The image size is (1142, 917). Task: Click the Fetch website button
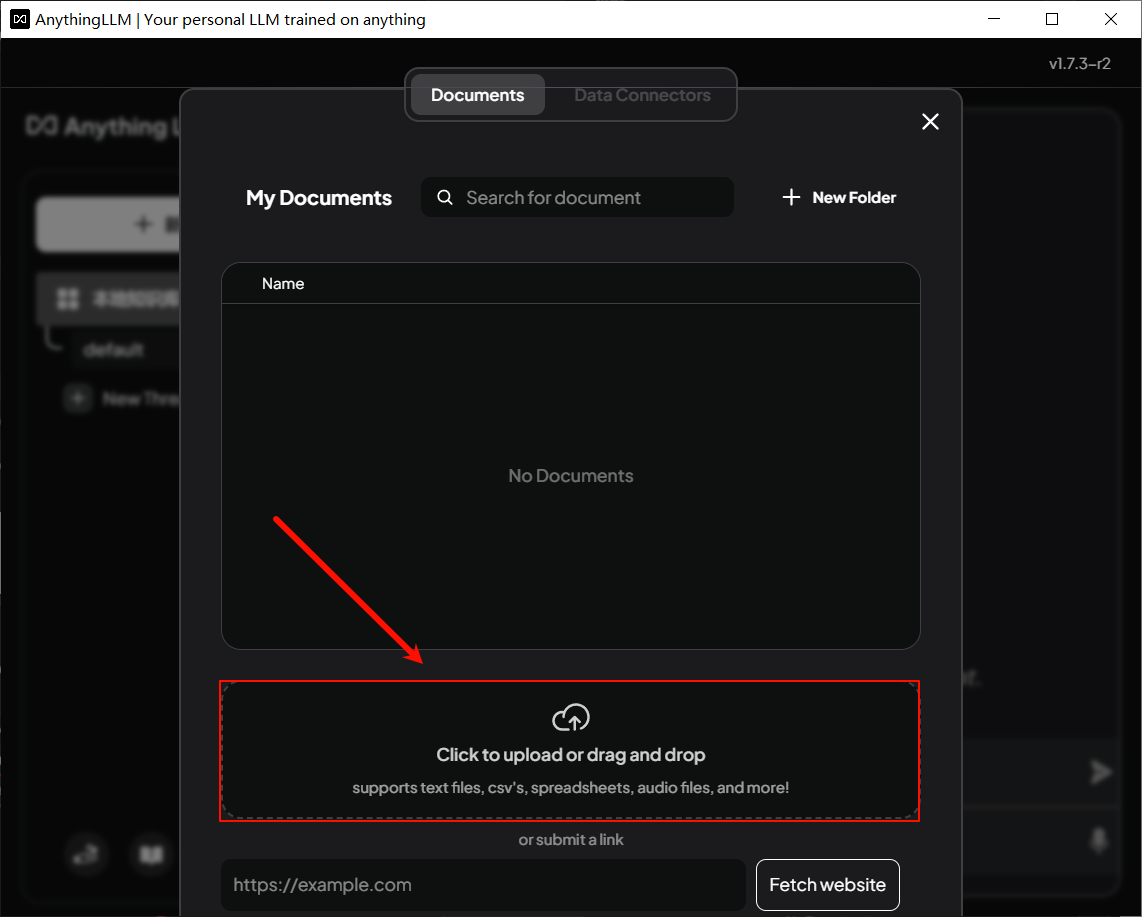coord(827,885)
